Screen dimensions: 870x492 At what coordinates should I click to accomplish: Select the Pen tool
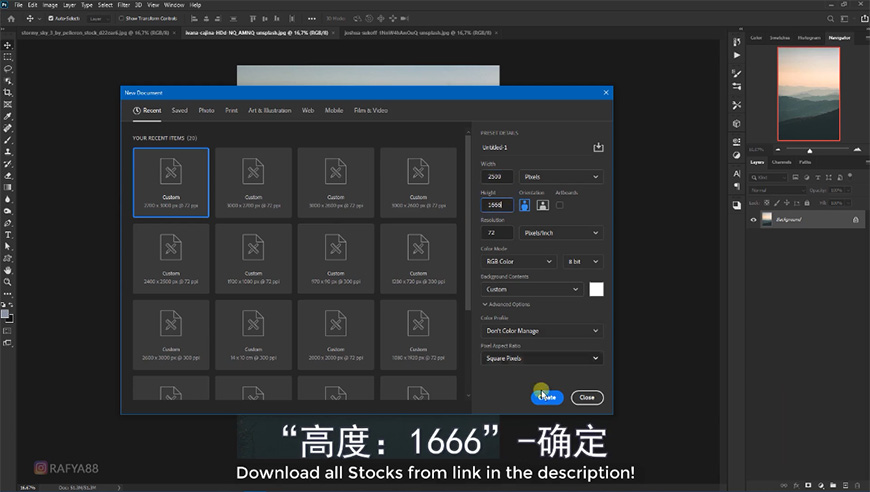pyautogui.click(x=8, y=223)
